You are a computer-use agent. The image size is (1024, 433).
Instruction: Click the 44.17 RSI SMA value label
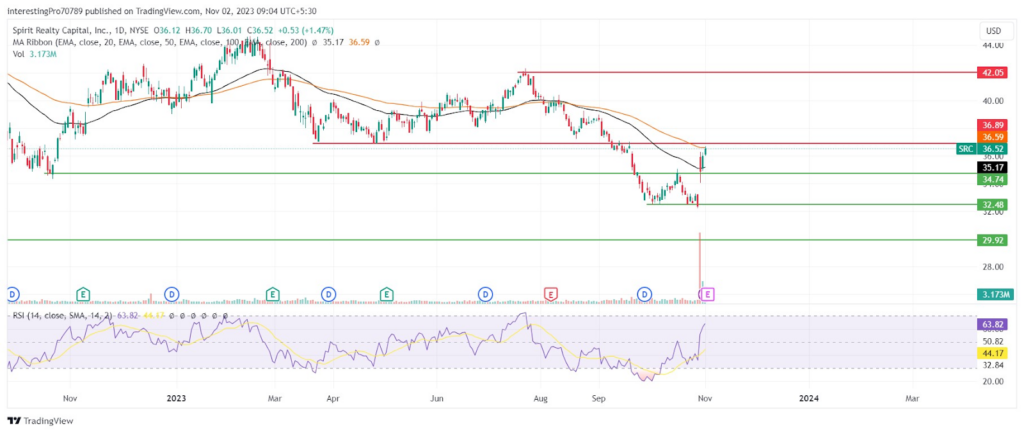[993, 353]
